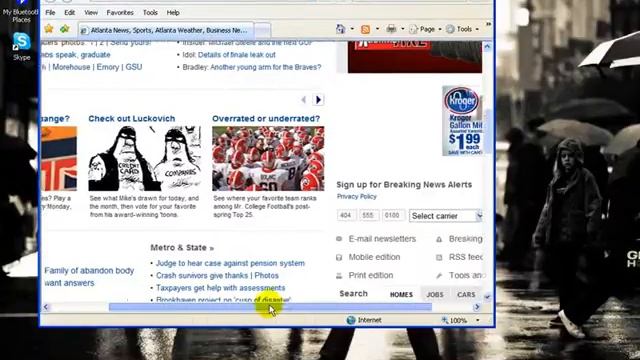Click the Internet zone globe in status bar
The image size is (640, 360).
tap(351, 320)
